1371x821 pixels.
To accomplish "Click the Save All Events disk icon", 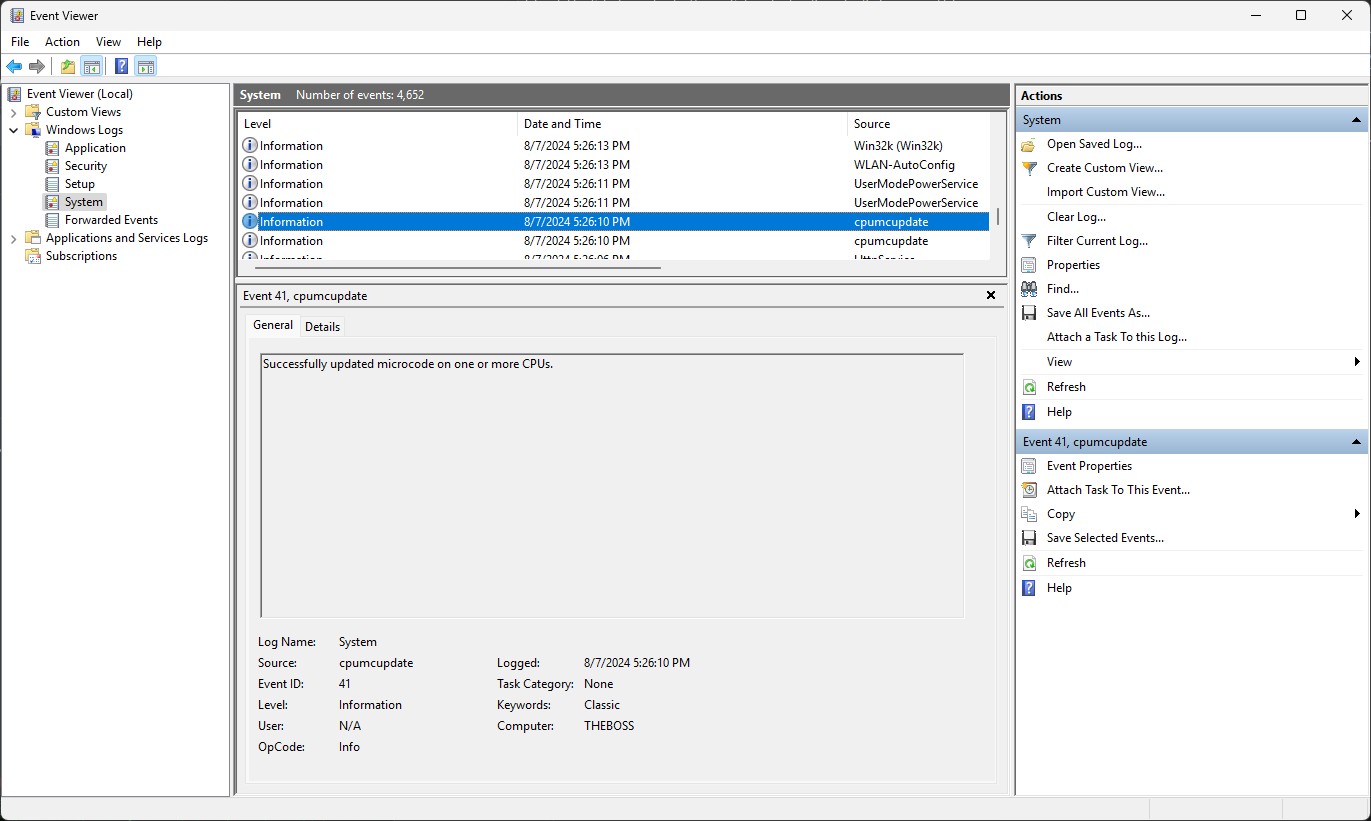I will coord(1029,313).
